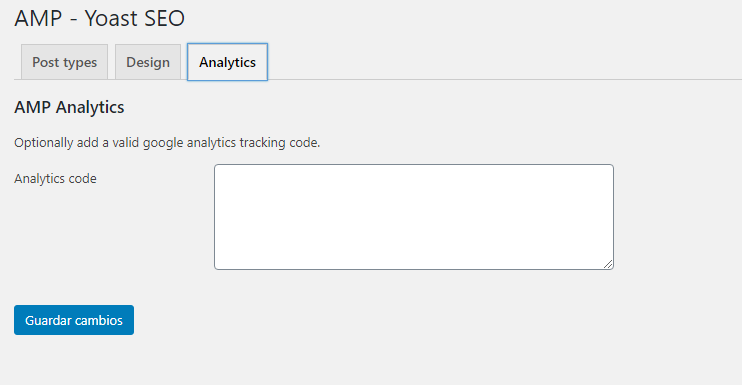Screen dimensions: 742x385
Task: Place cursor in the Analytics code box
Action: pos(414,217)
